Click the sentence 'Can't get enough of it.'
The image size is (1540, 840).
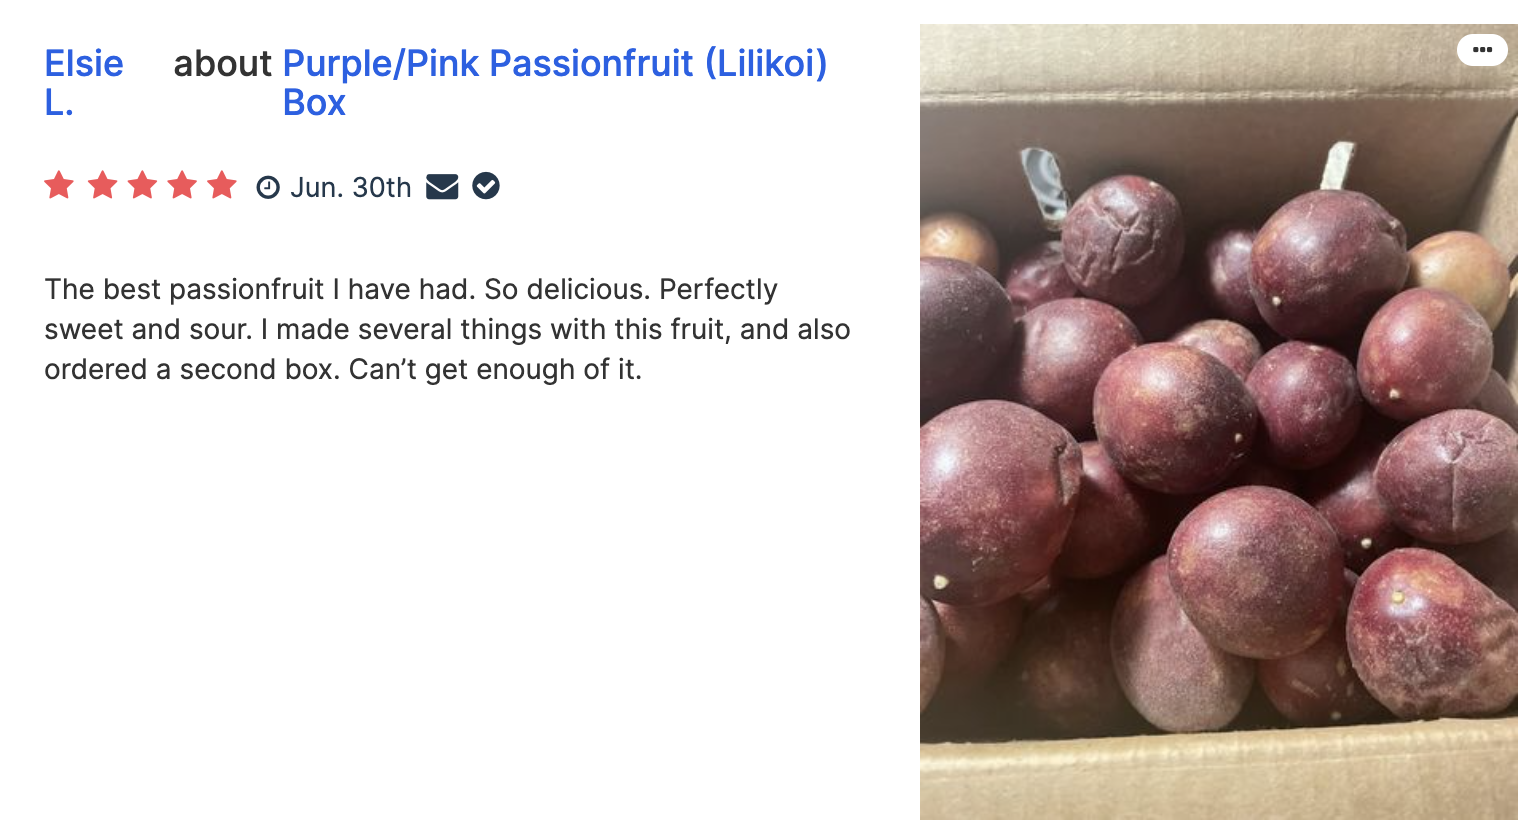(x=495, y=370)
